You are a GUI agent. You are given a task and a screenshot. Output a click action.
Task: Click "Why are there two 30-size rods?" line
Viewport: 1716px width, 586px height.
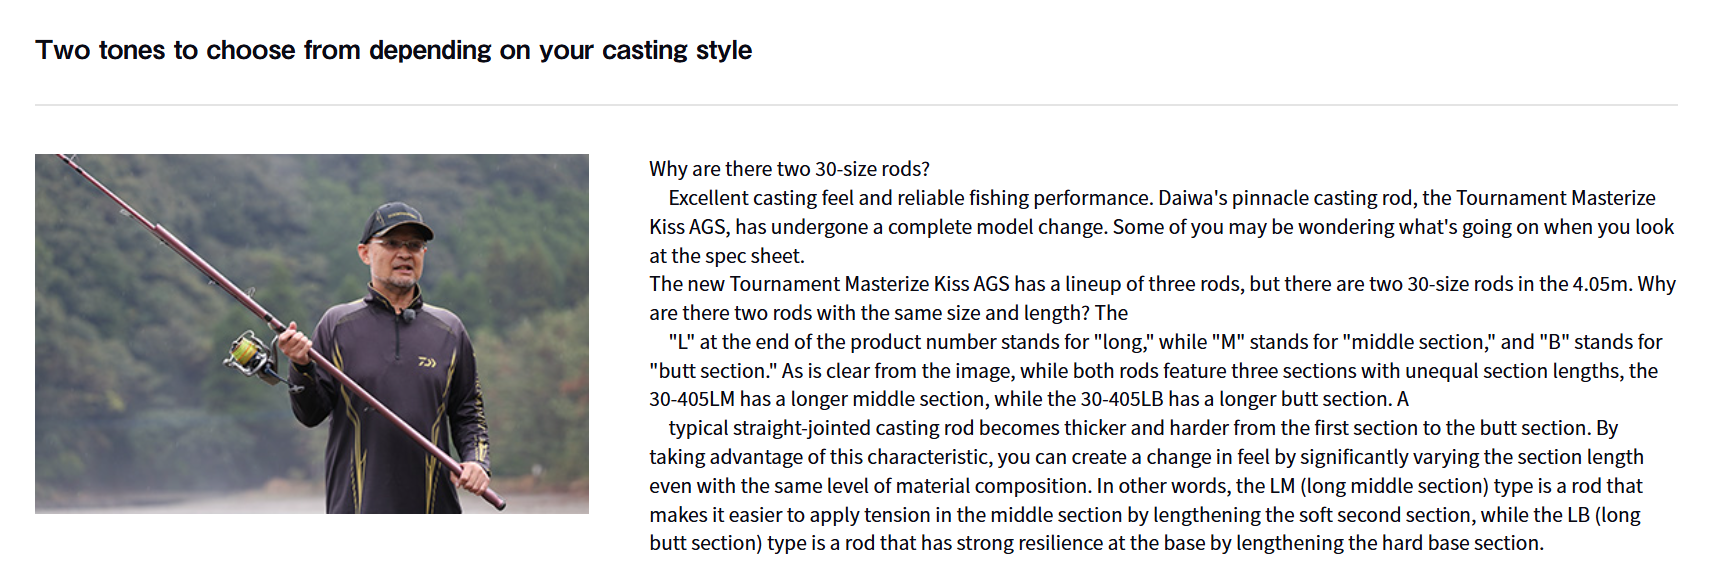[x=789, y=169]
